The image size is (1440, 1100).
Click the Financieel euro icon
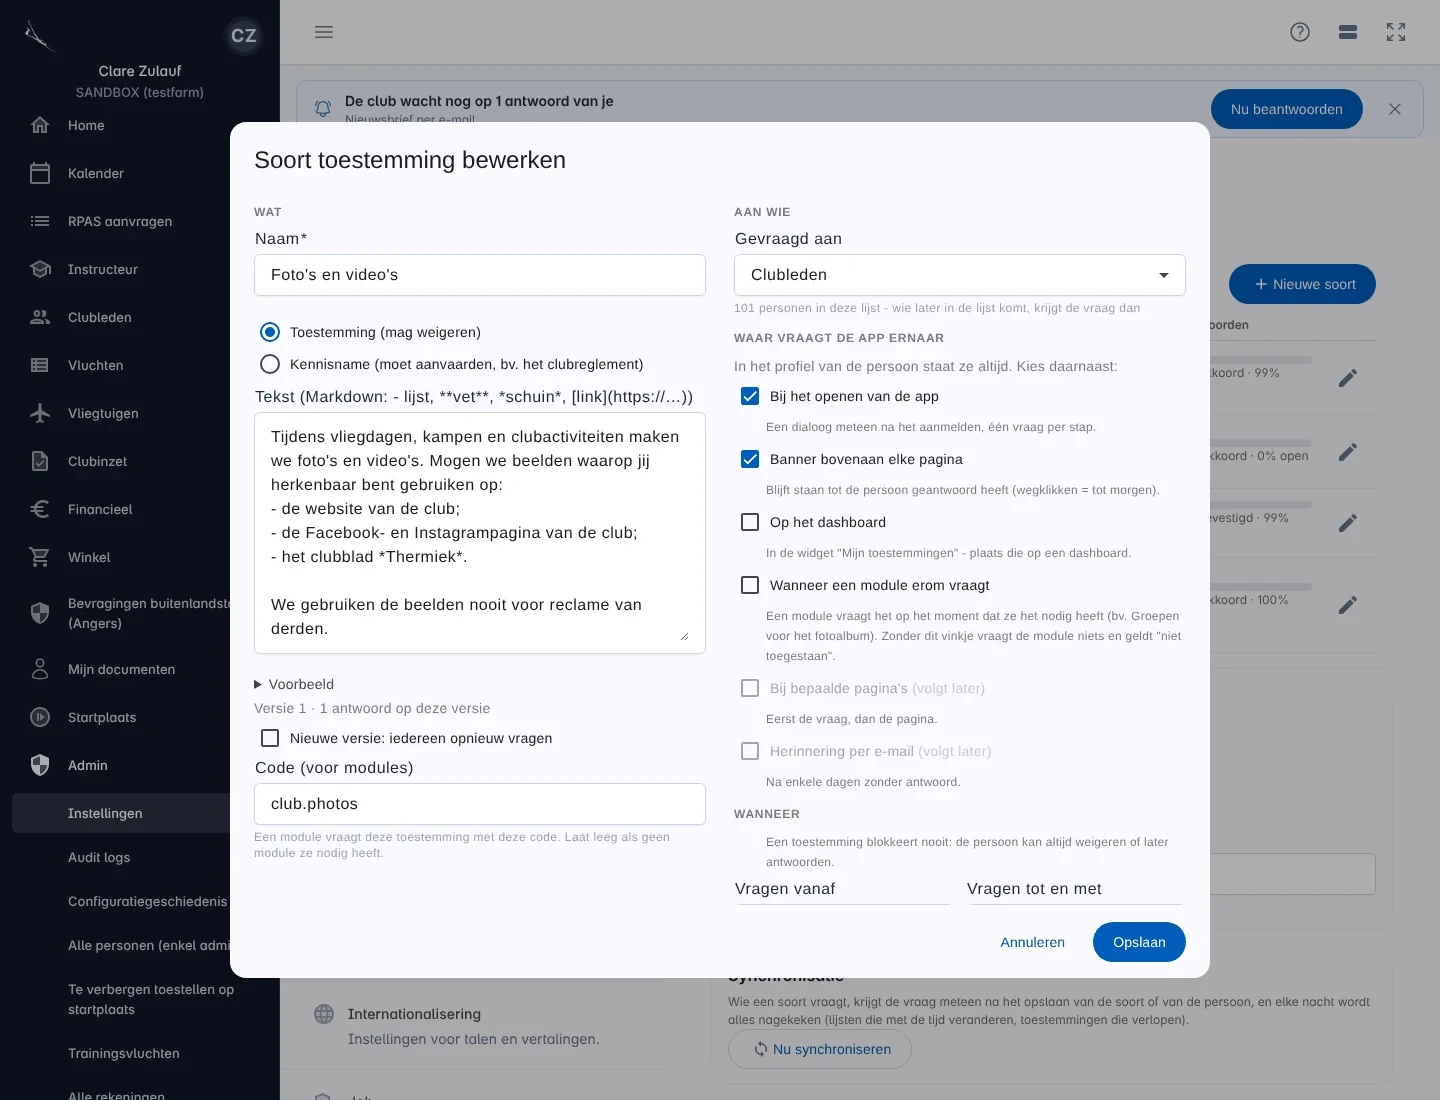[40, 509]
